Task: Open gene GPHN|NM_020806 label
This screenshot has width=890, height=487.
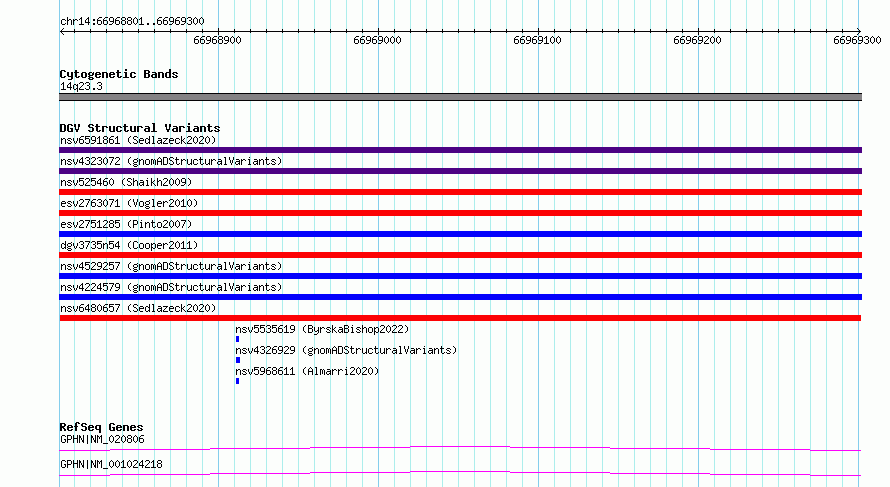Action: click(102, 439)
